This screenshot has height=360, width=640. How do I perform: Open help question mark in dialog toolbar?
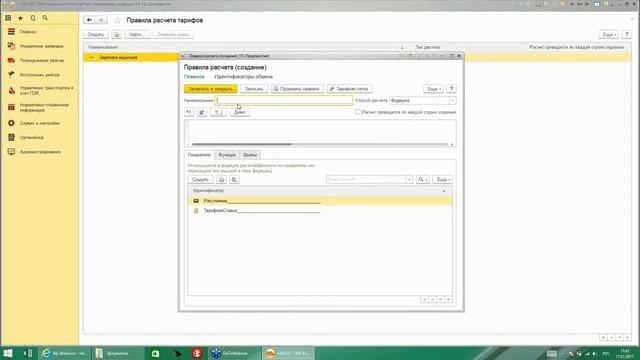451,89
